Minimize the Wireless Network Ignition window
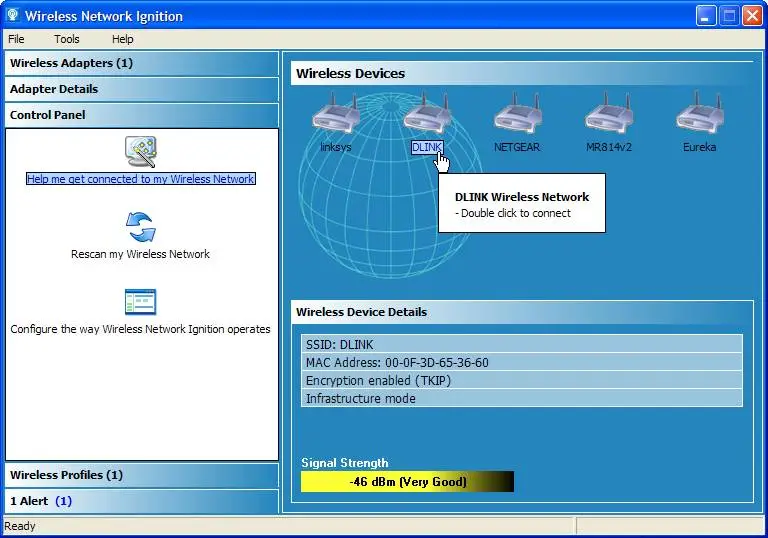 [x=706, y=16]
